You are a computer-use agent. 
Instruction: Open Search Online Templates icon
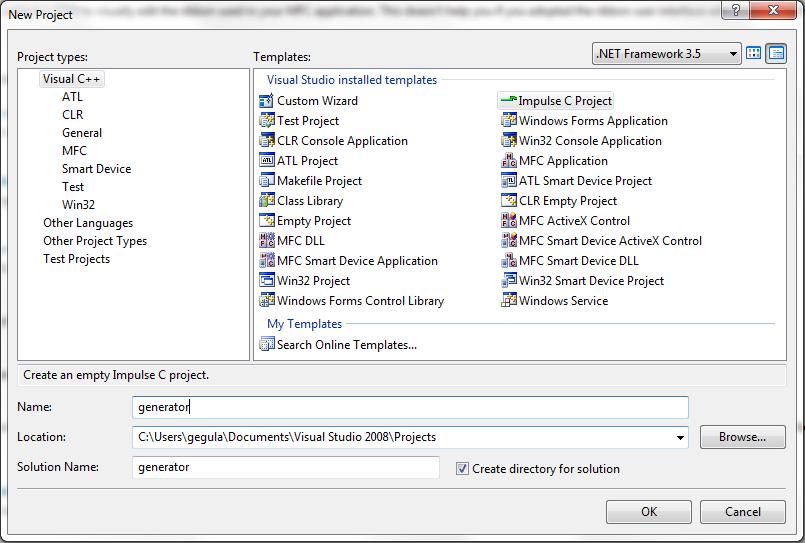pyautogui.click(x=266, y=344)
